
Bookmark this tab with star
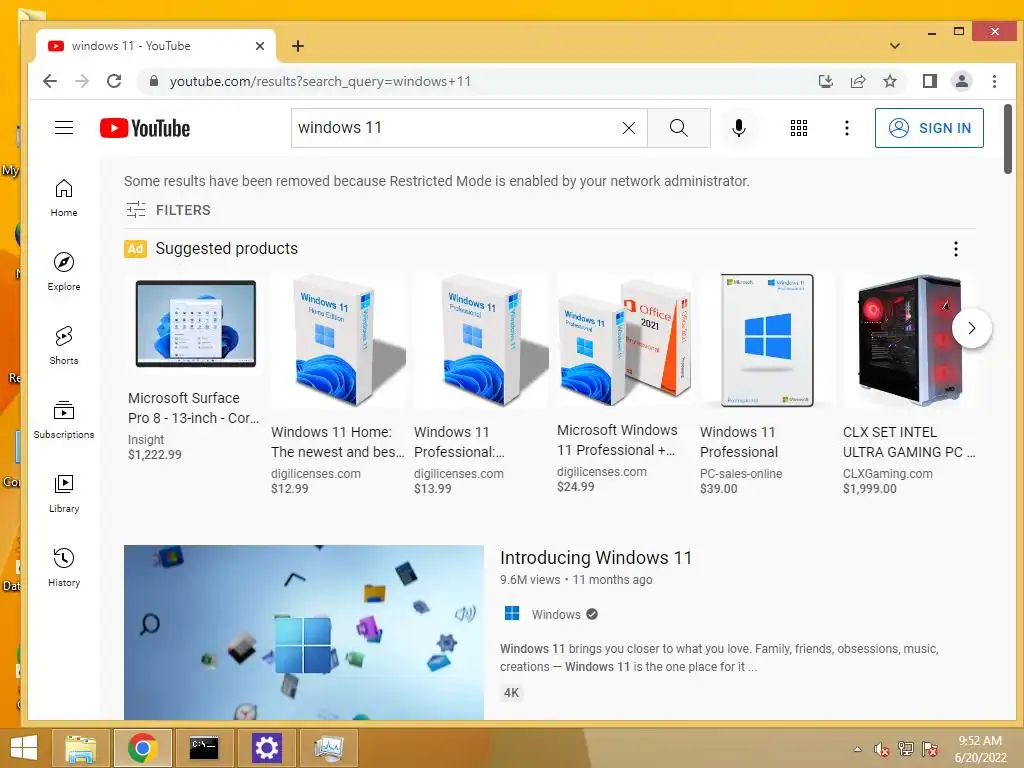889,81
